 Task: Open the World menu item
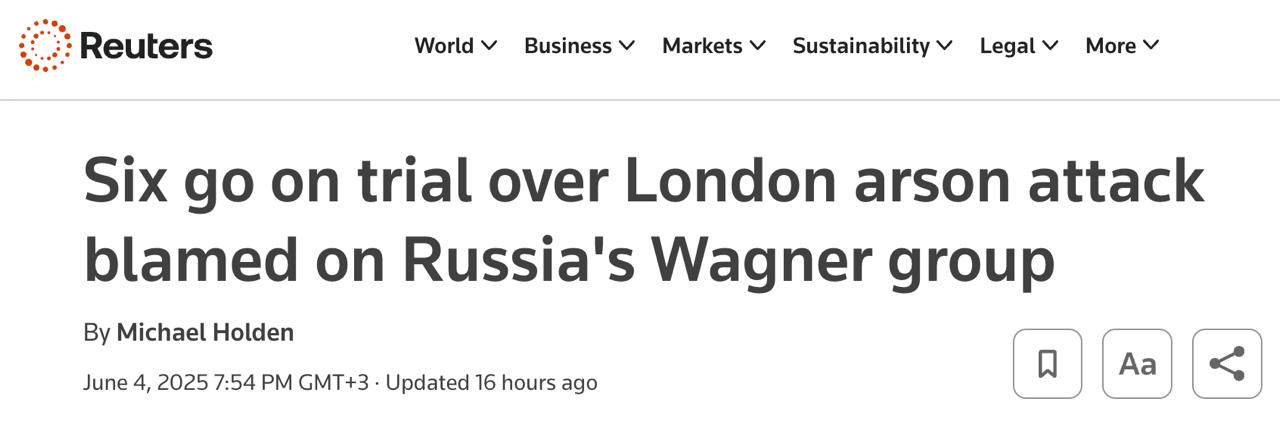coord(444,46)
